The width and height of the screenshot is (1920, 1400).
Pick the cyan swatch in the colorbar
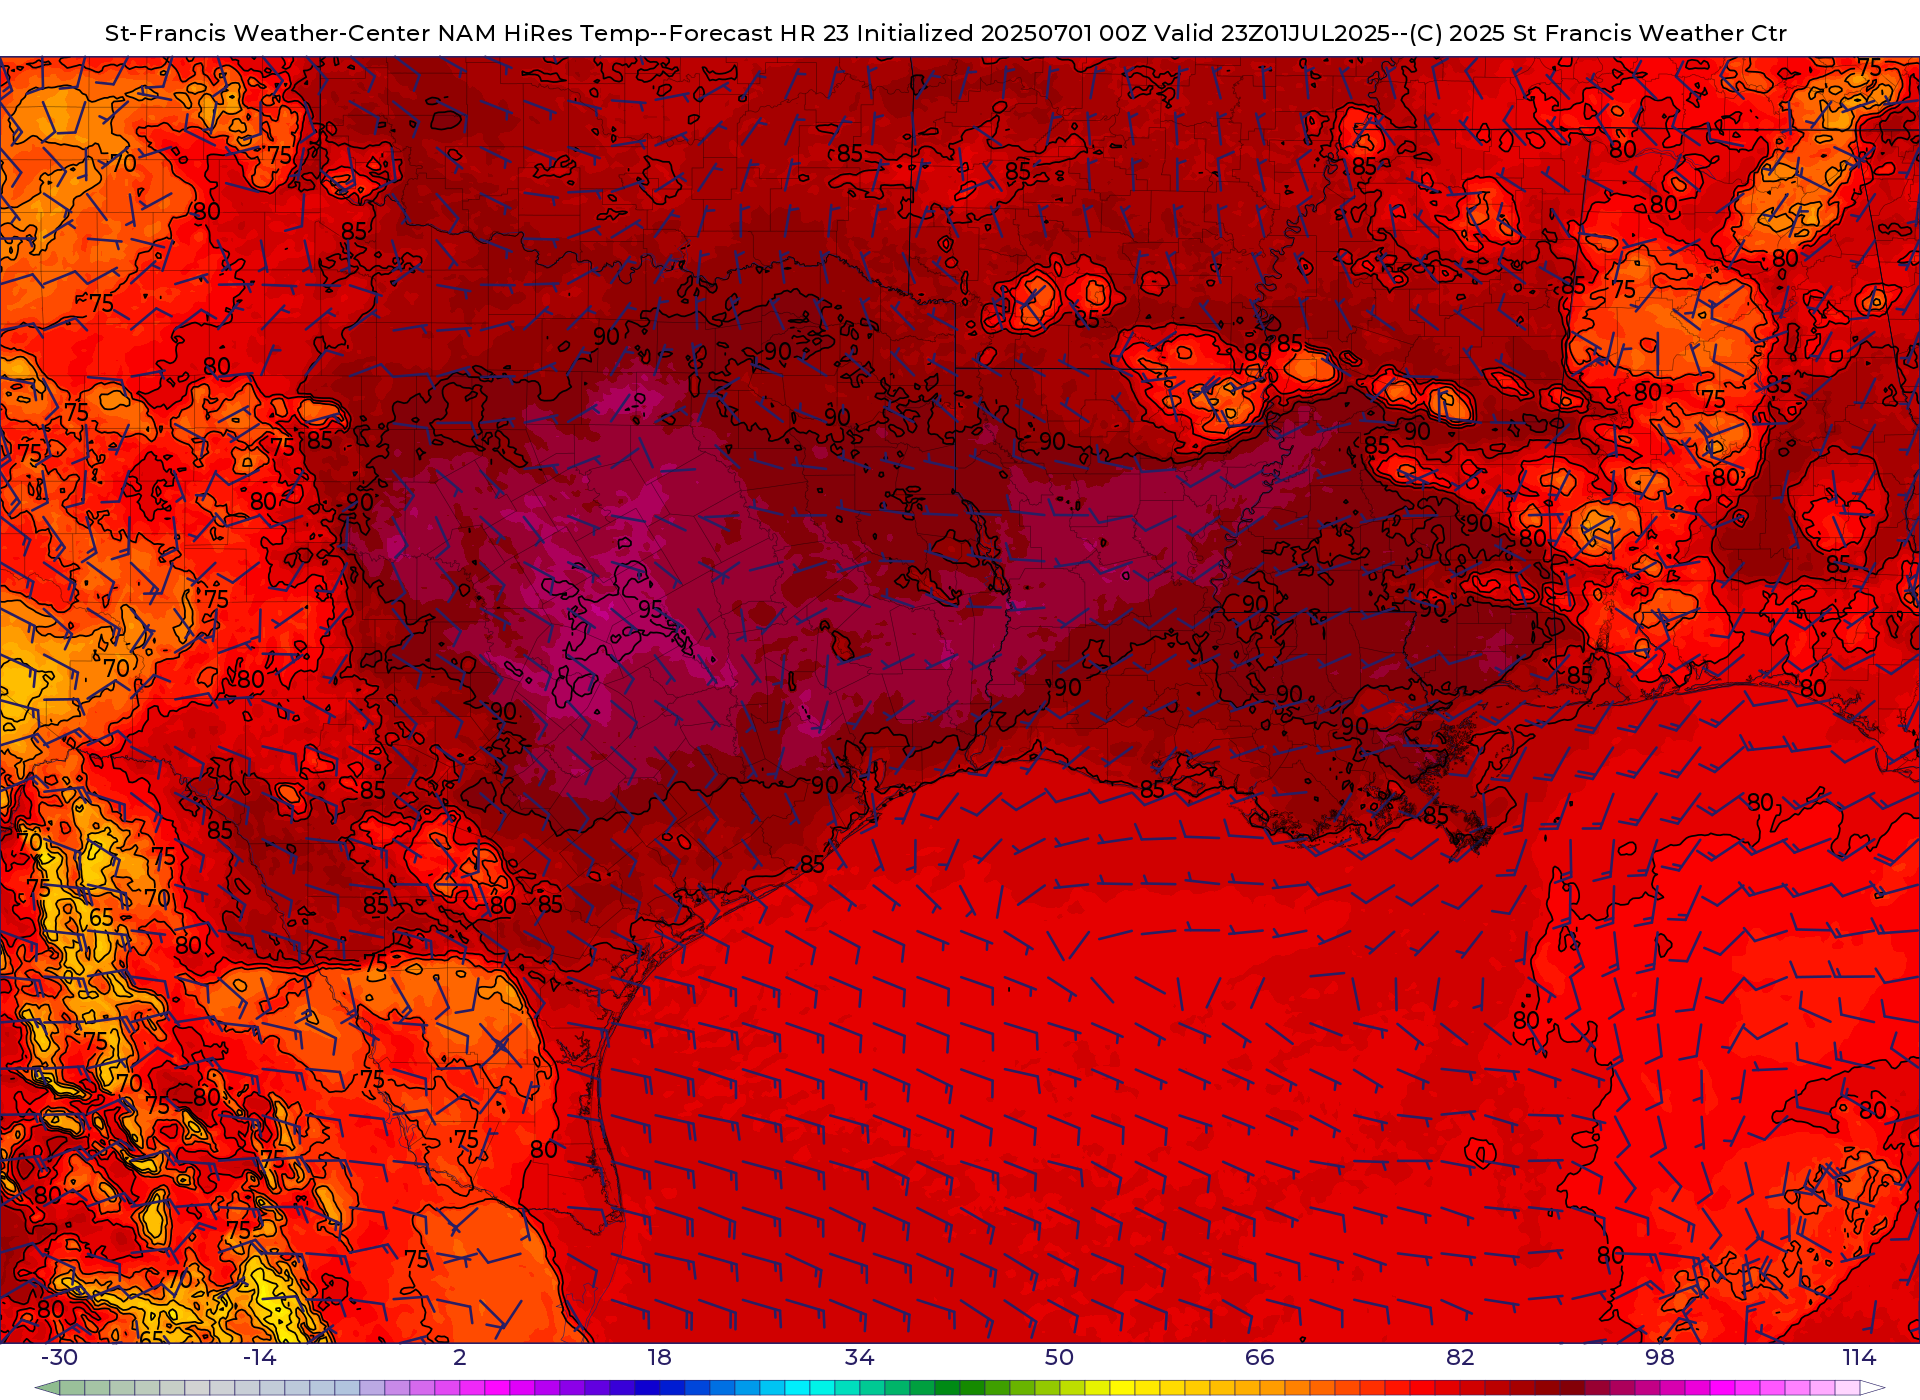tap(797, 1388)
